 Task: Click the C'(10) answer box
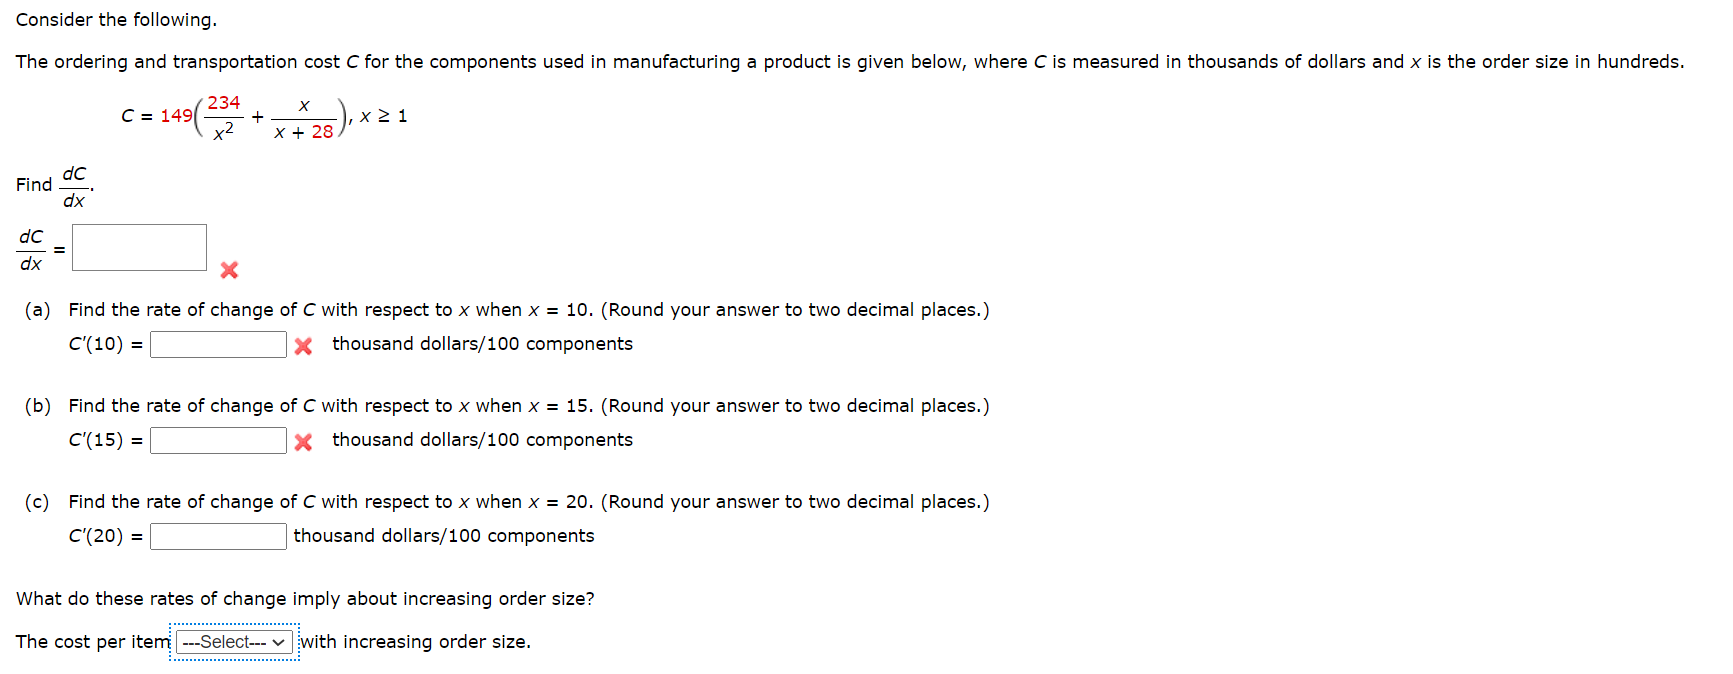pyautogui.click(x=217, y=344)
